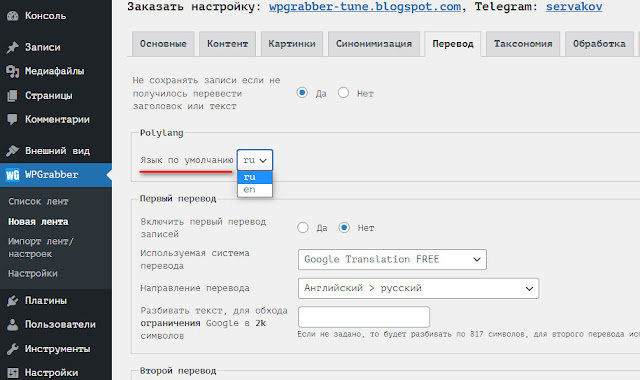The width and height of the screenshot is (640, 380).
Task: Switch to the Картинки tab
Action: click(x=292, y=44)
